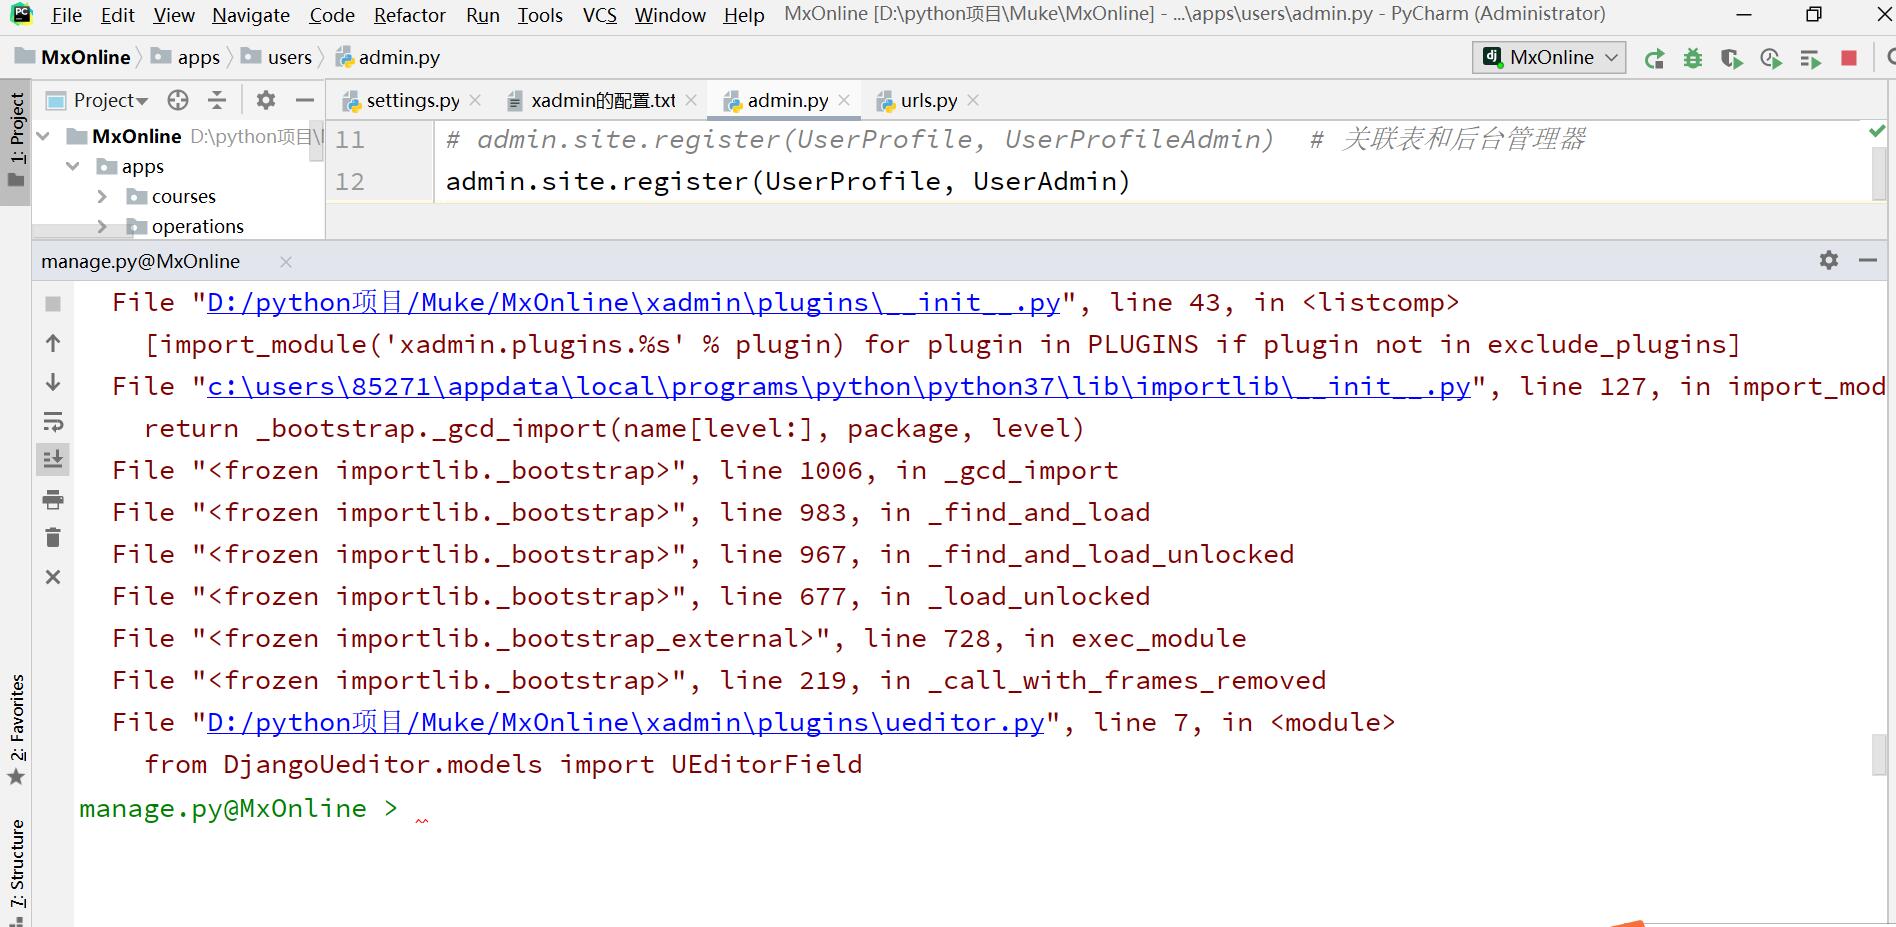The width and height of the screenshot is (1896, 927).
Task: Run MxOnline with coverage
Action: [x=1732, y=58]
